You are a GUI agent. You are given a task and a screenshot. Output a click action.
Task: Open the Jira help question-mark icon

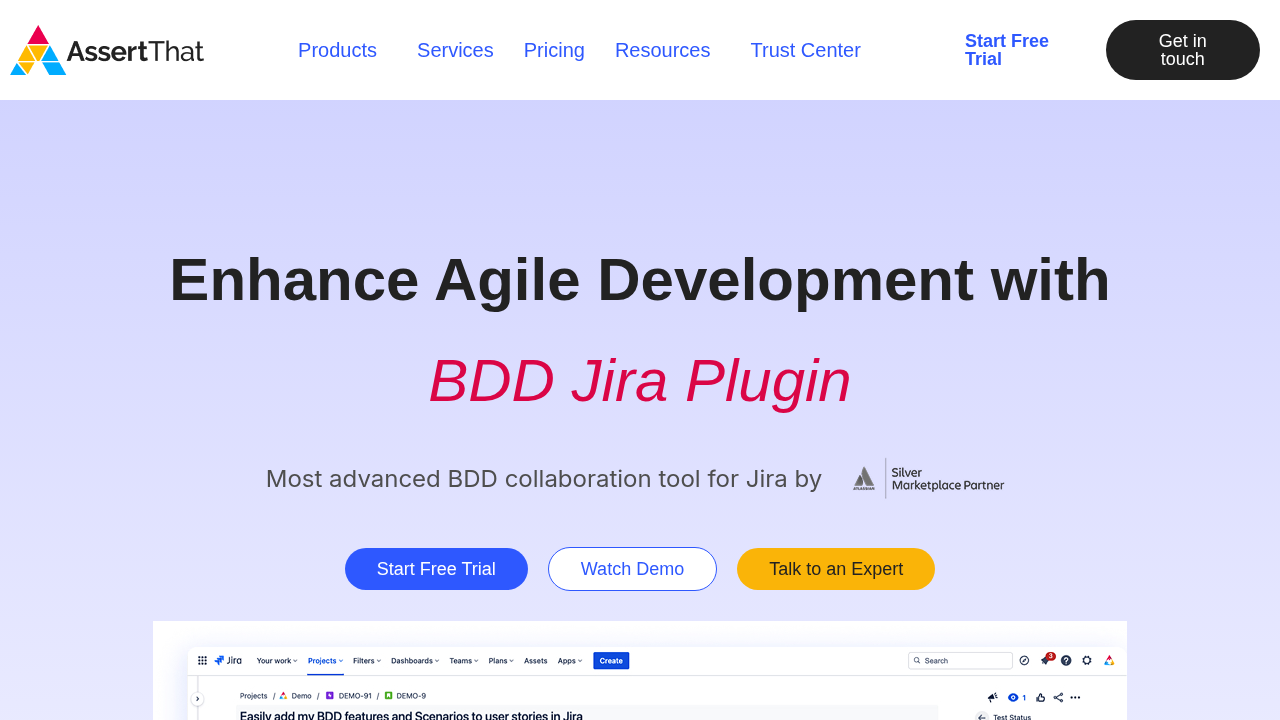point(1066,660)
